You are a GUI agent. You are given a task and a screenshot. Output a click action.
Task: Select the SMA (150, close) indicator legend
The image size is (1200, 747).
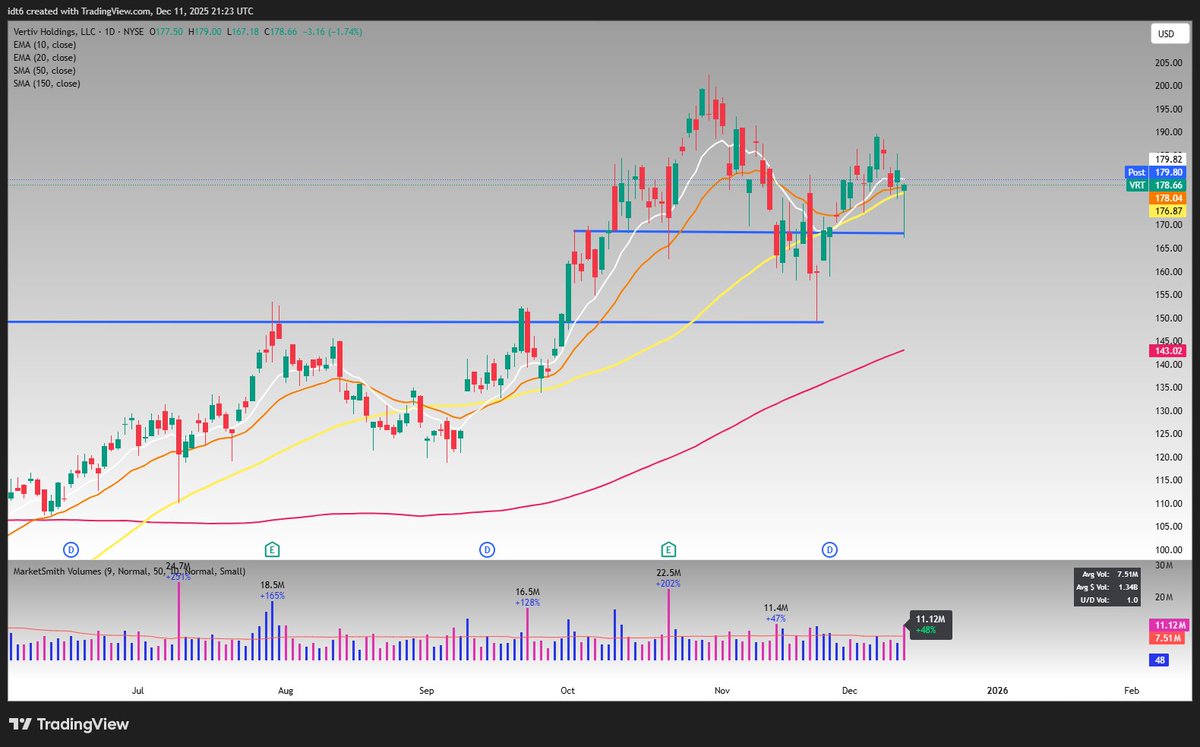click(47, 84)
